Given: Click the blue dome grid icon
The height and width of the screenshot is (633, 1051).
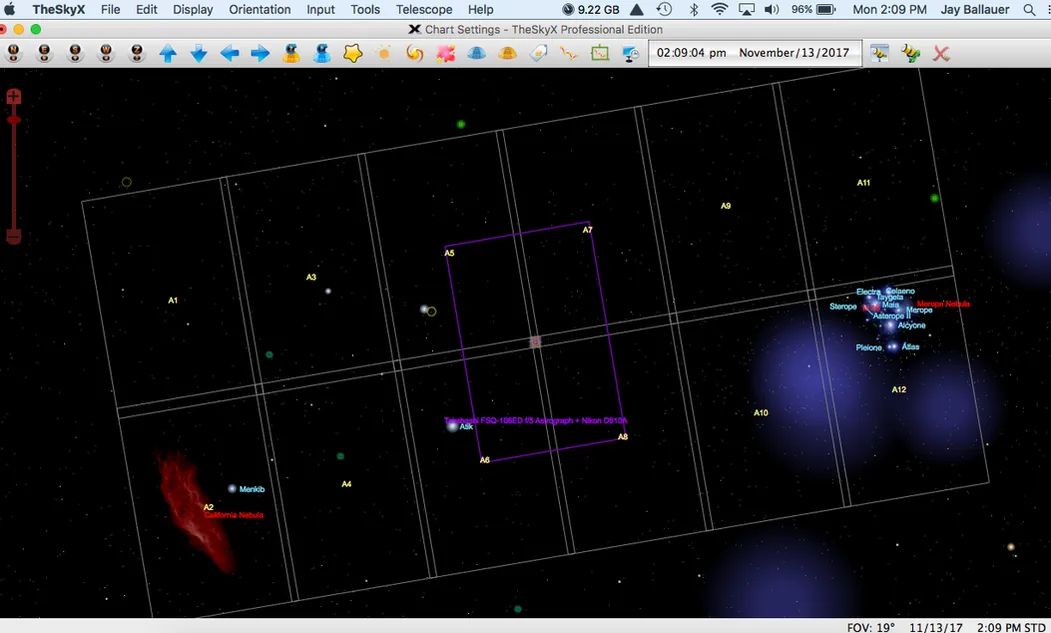Looking at the screenshot, I should point(476,53).
